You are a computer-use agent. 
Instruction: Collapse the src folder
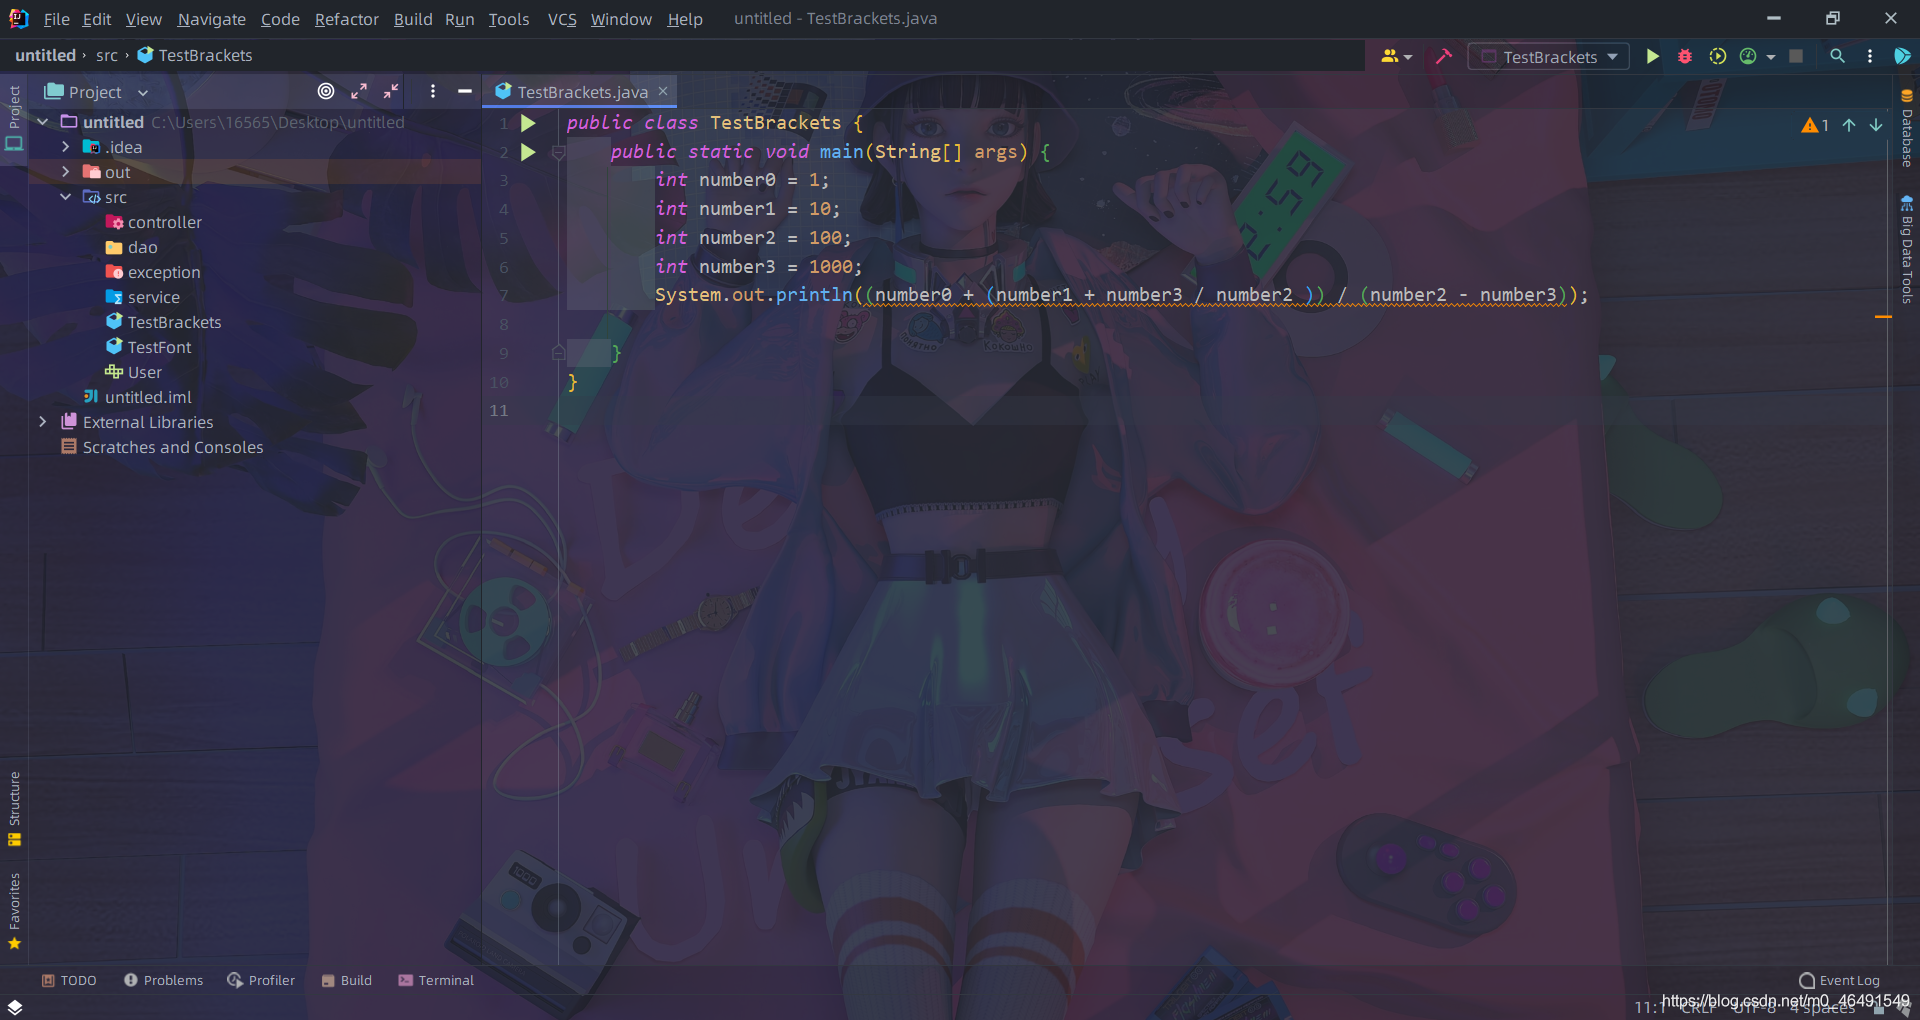(66, 197)
